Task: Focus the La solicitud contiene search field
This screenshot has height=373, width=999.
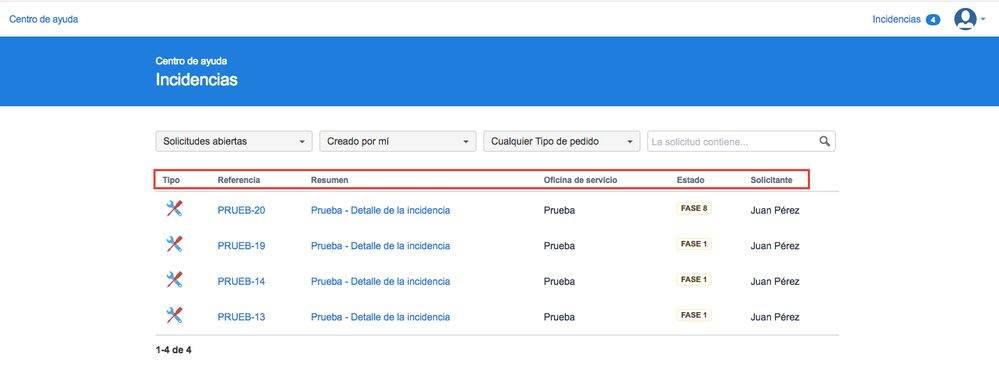Action: click(741, 142)
